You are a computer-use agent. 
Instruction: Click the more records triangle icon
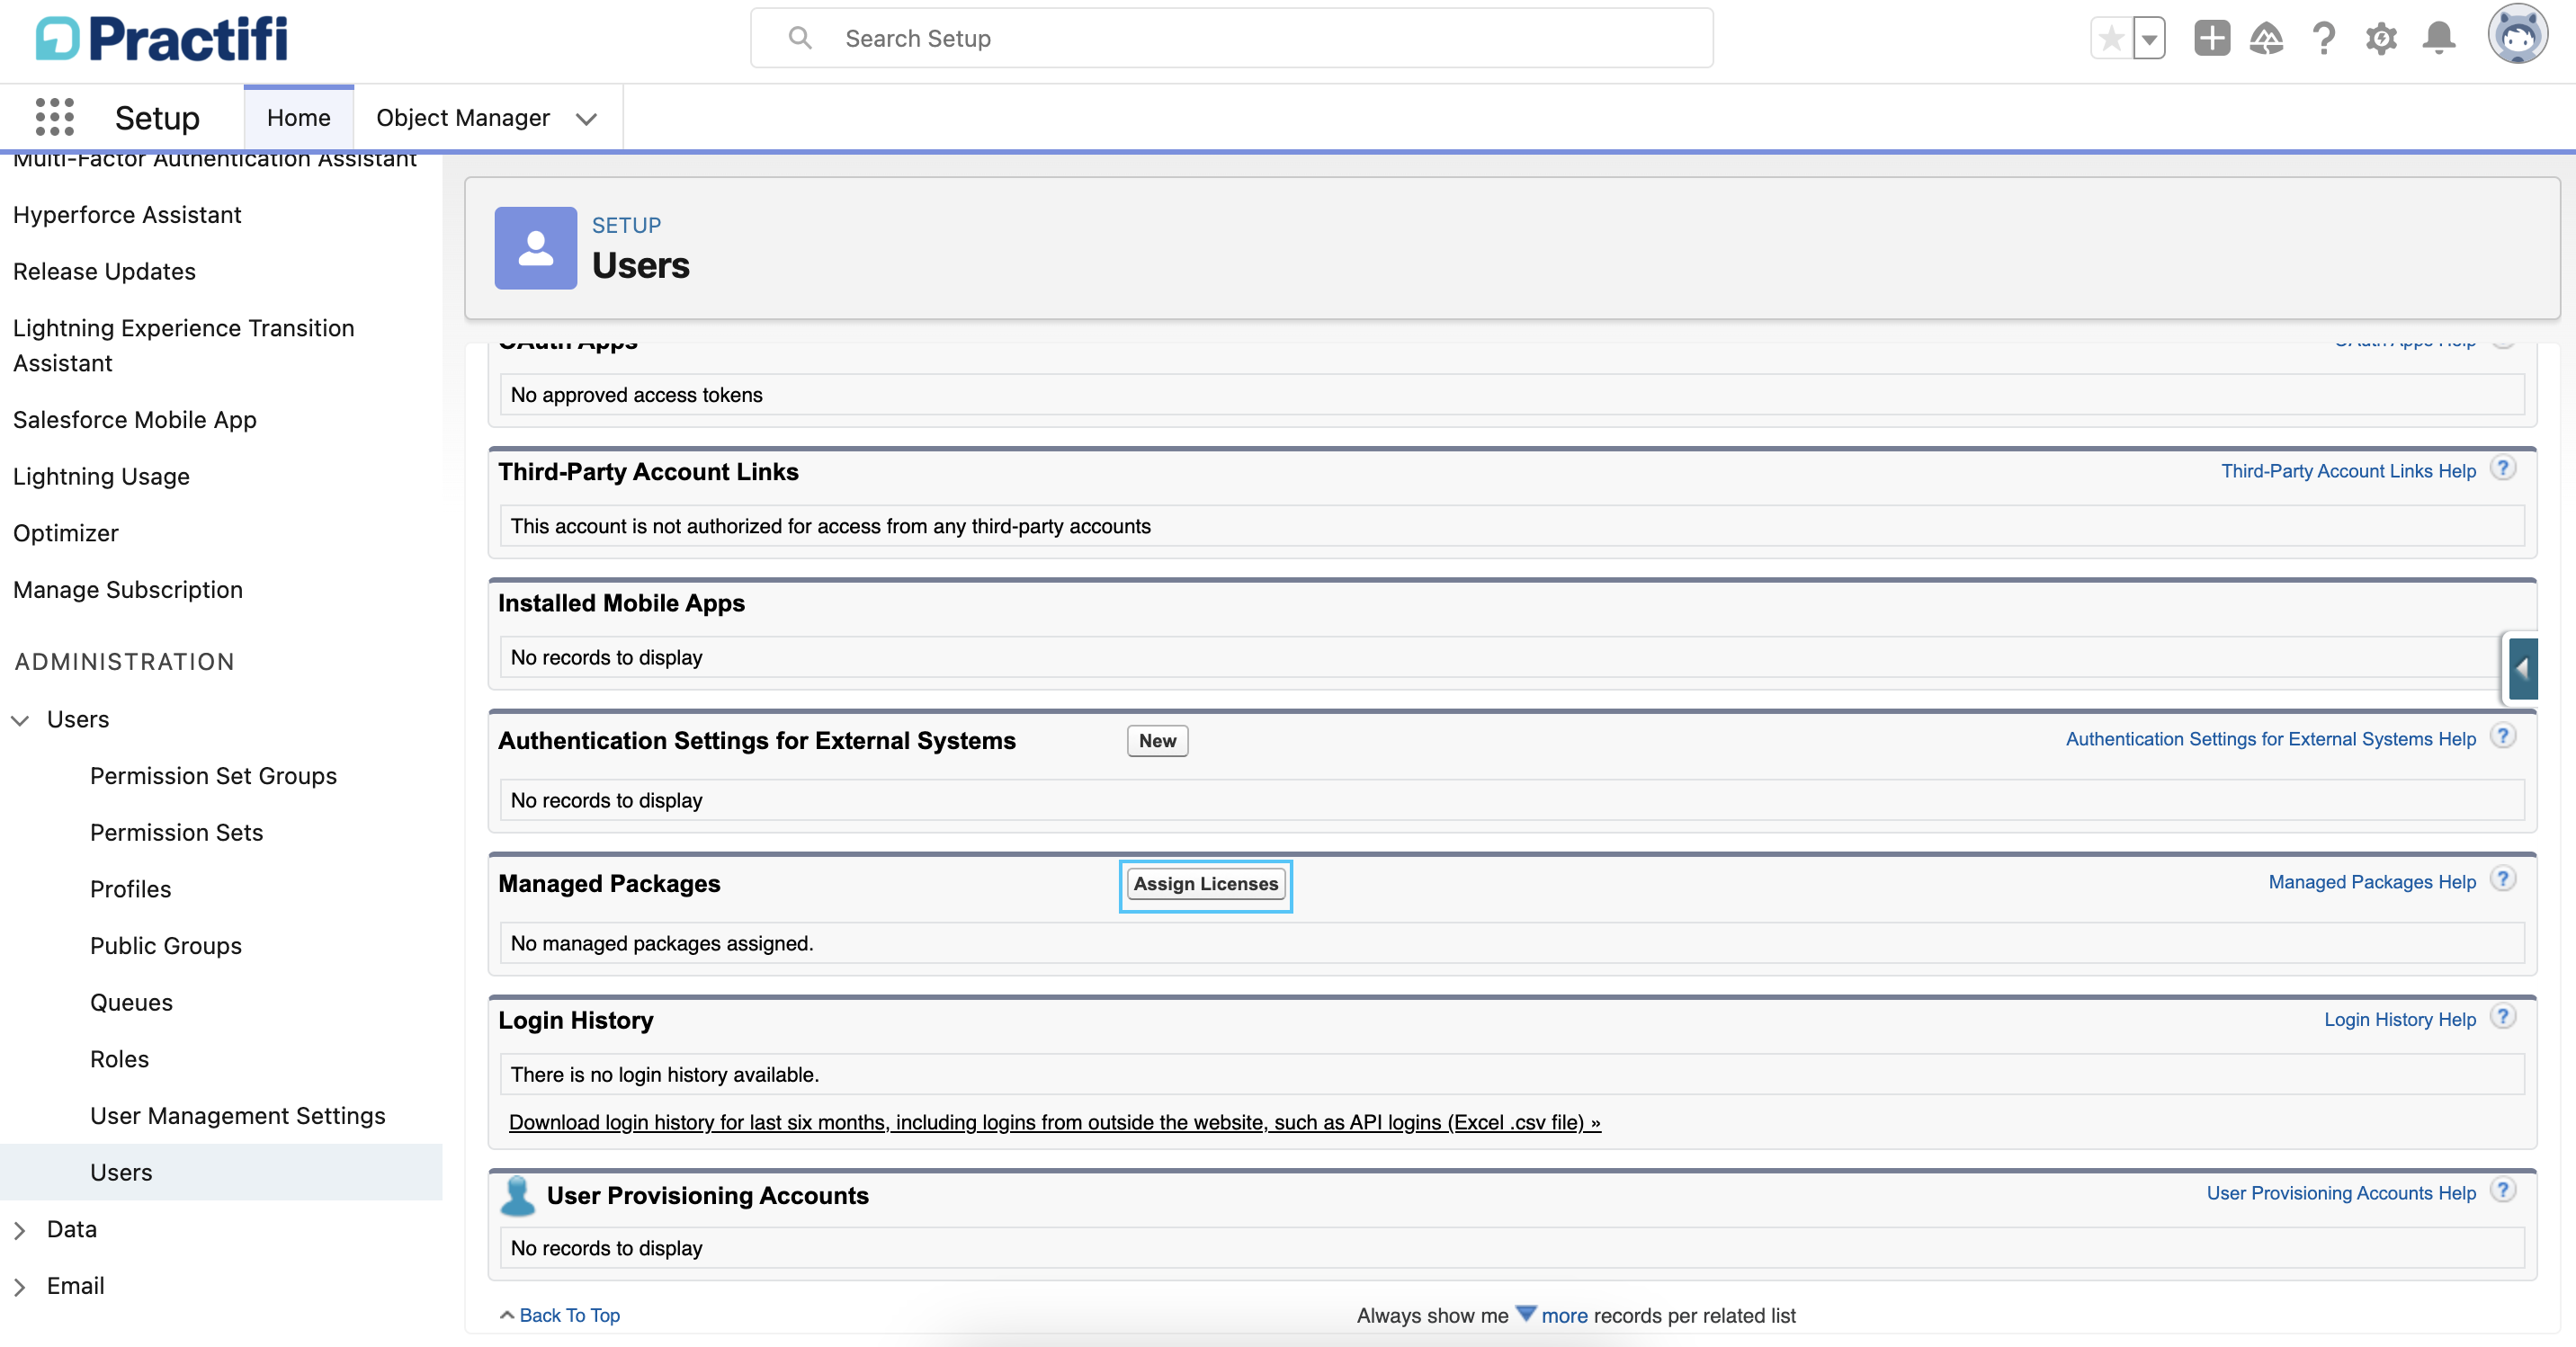1526,1314
